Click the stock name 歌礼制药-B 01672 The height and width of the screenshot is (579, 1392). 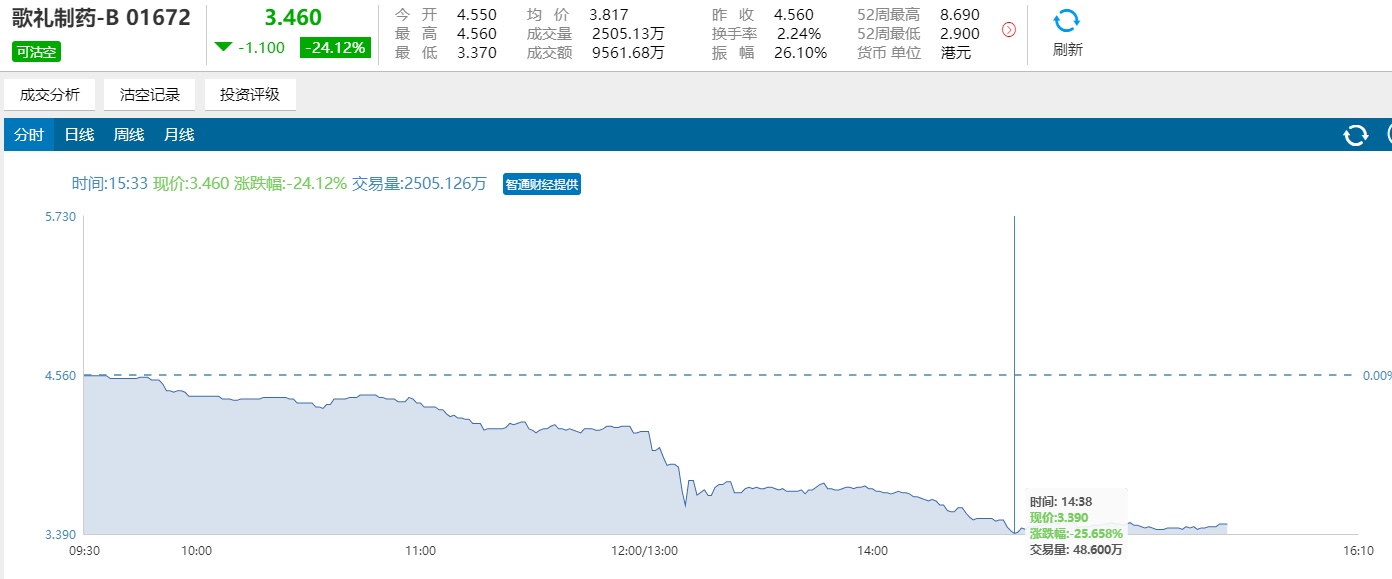[101, 18]
